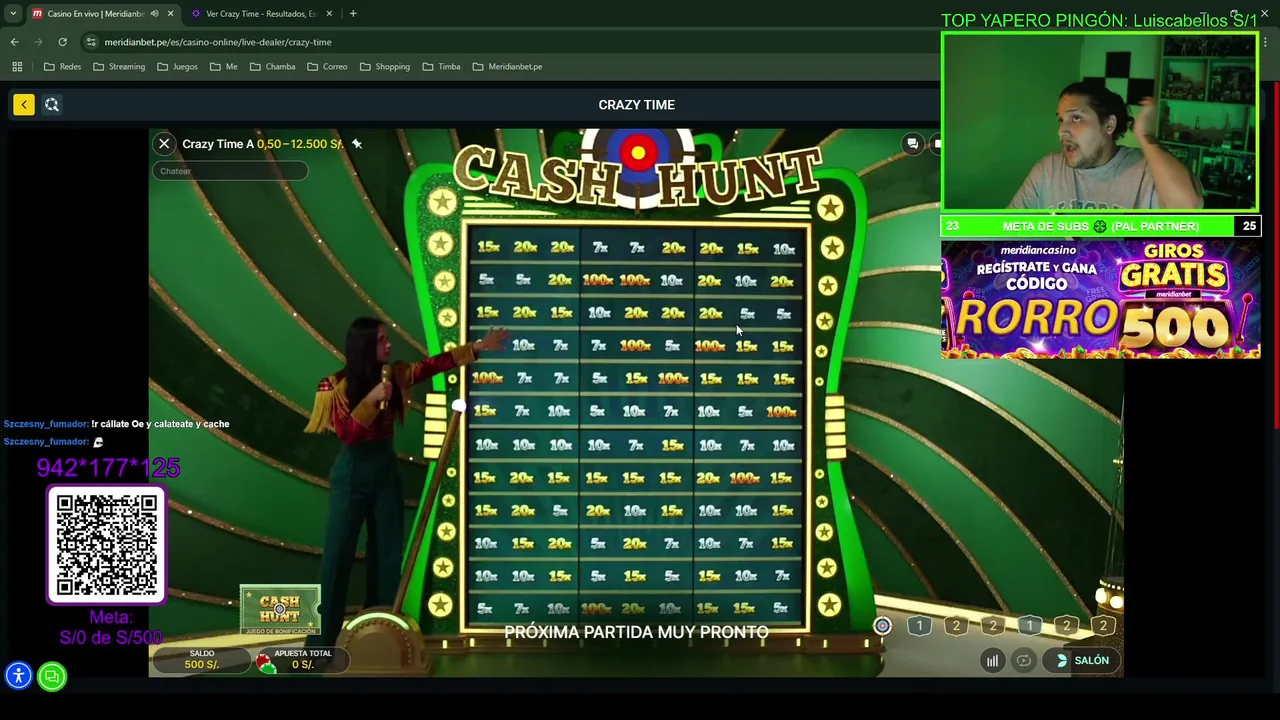1280x720 pixels.
Task: Click the CRAZY TIME page title
Action: coord(636,105)
